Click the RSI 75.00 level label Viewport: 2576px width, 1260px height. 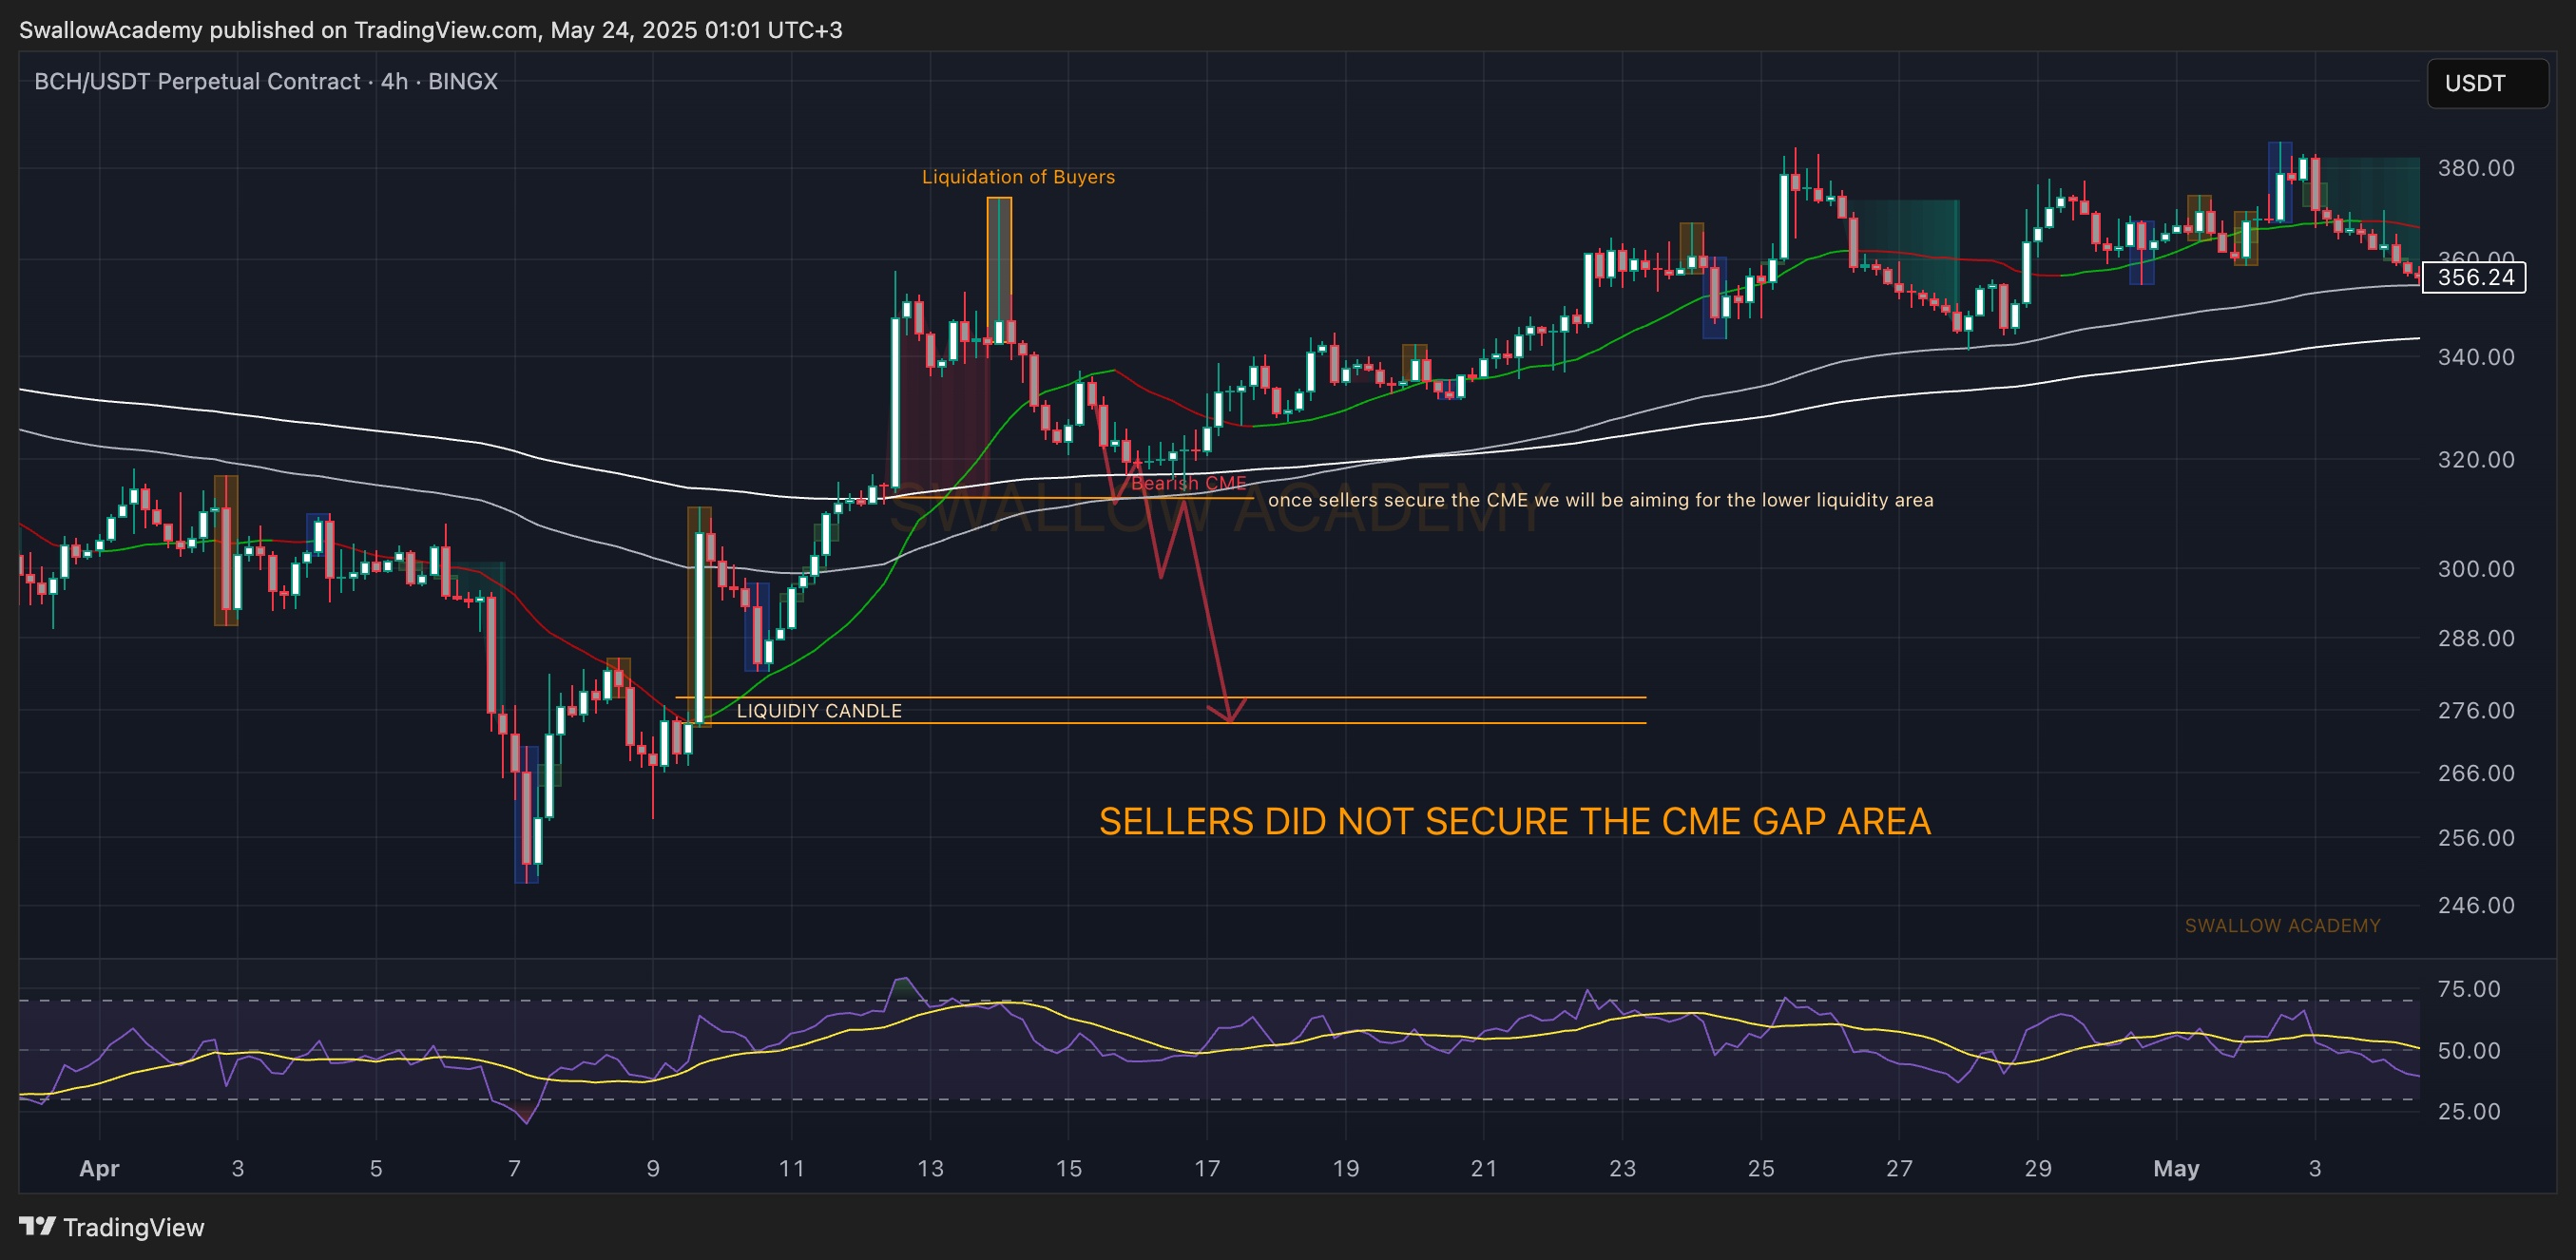(x=2469, y=989)
